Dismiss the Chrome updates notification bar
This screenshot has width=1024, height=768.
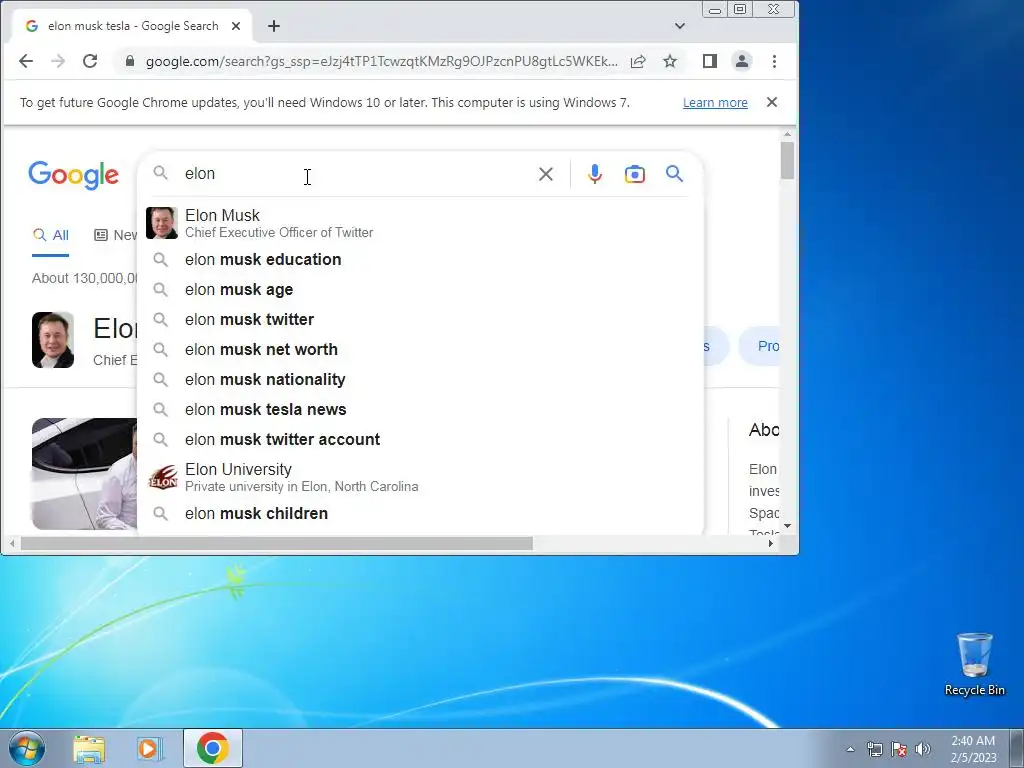tap(772, 102)
